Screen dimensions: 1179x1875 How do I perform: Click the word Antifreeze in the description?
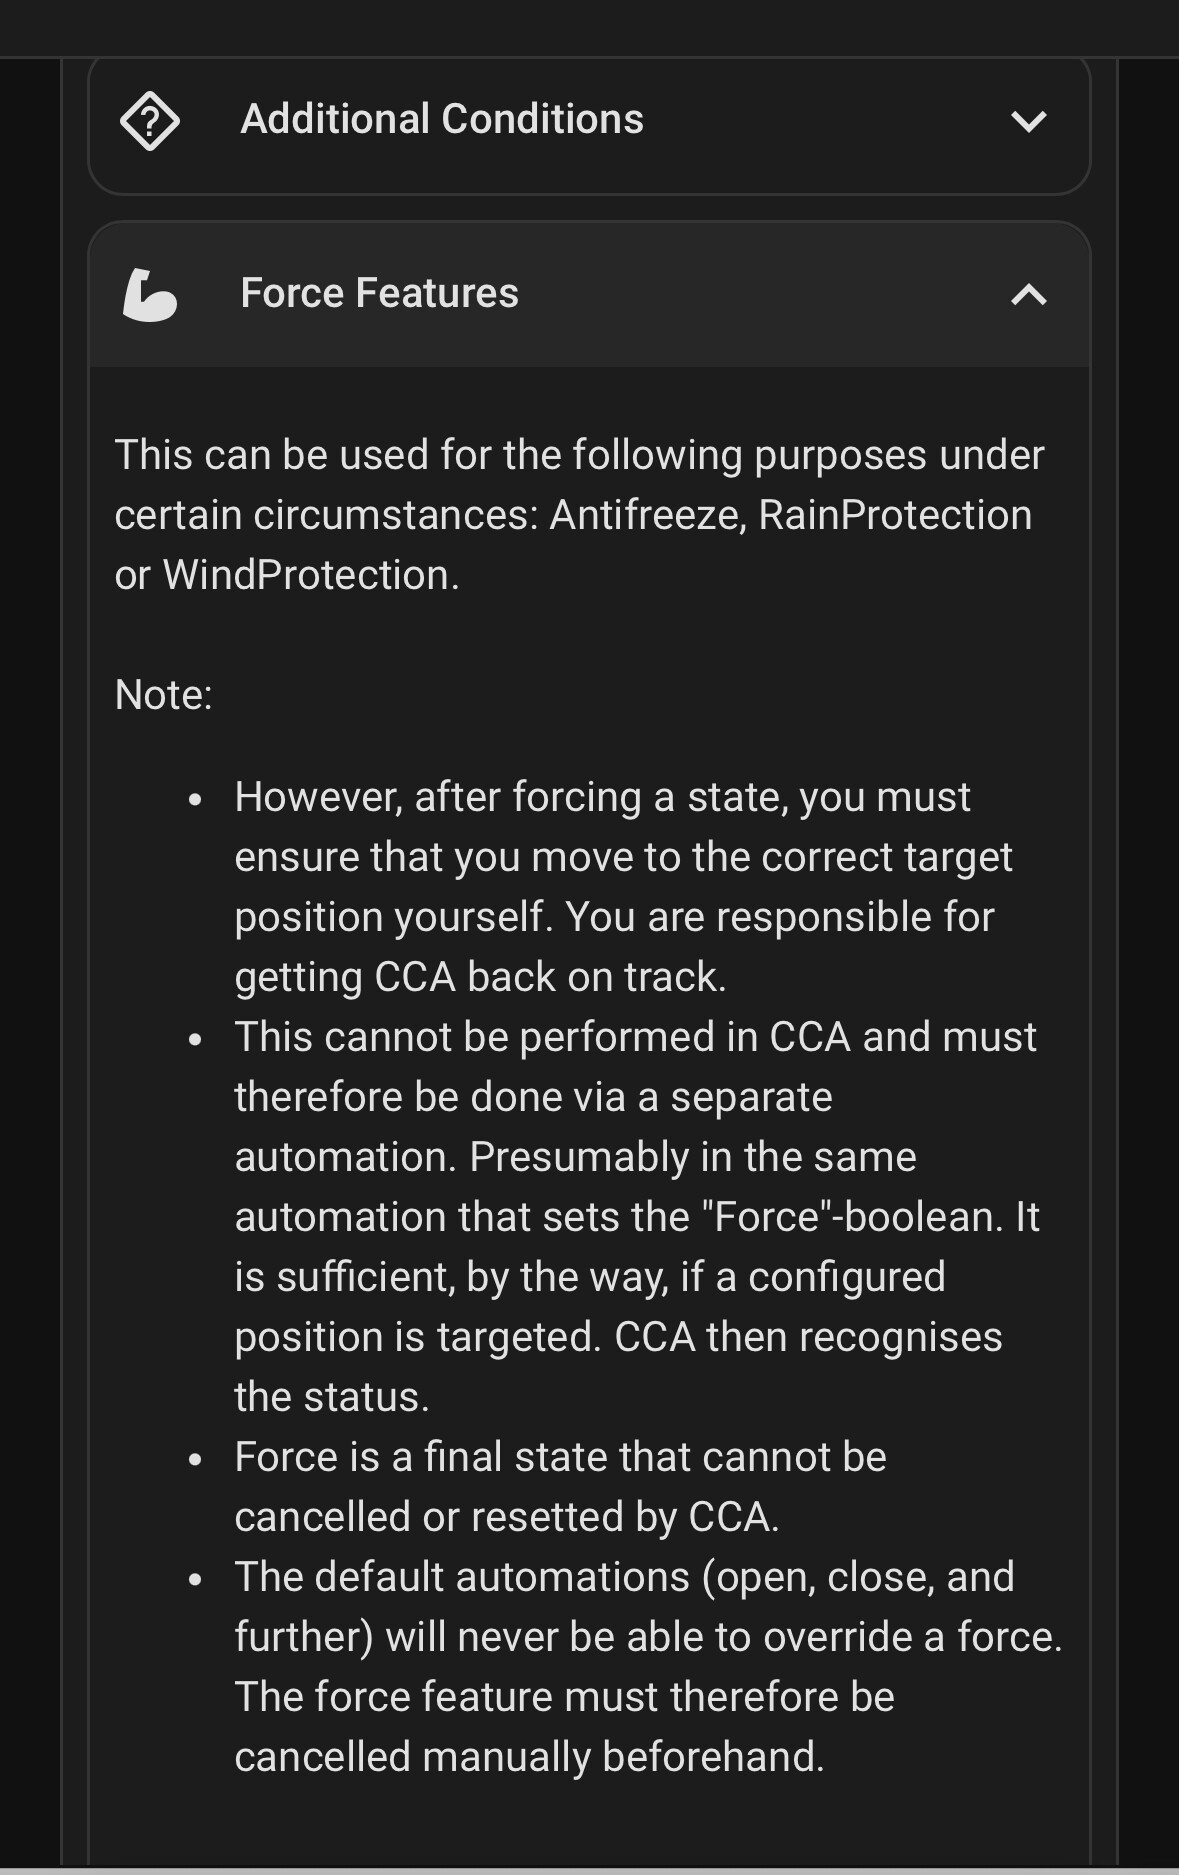click(645, 515)
